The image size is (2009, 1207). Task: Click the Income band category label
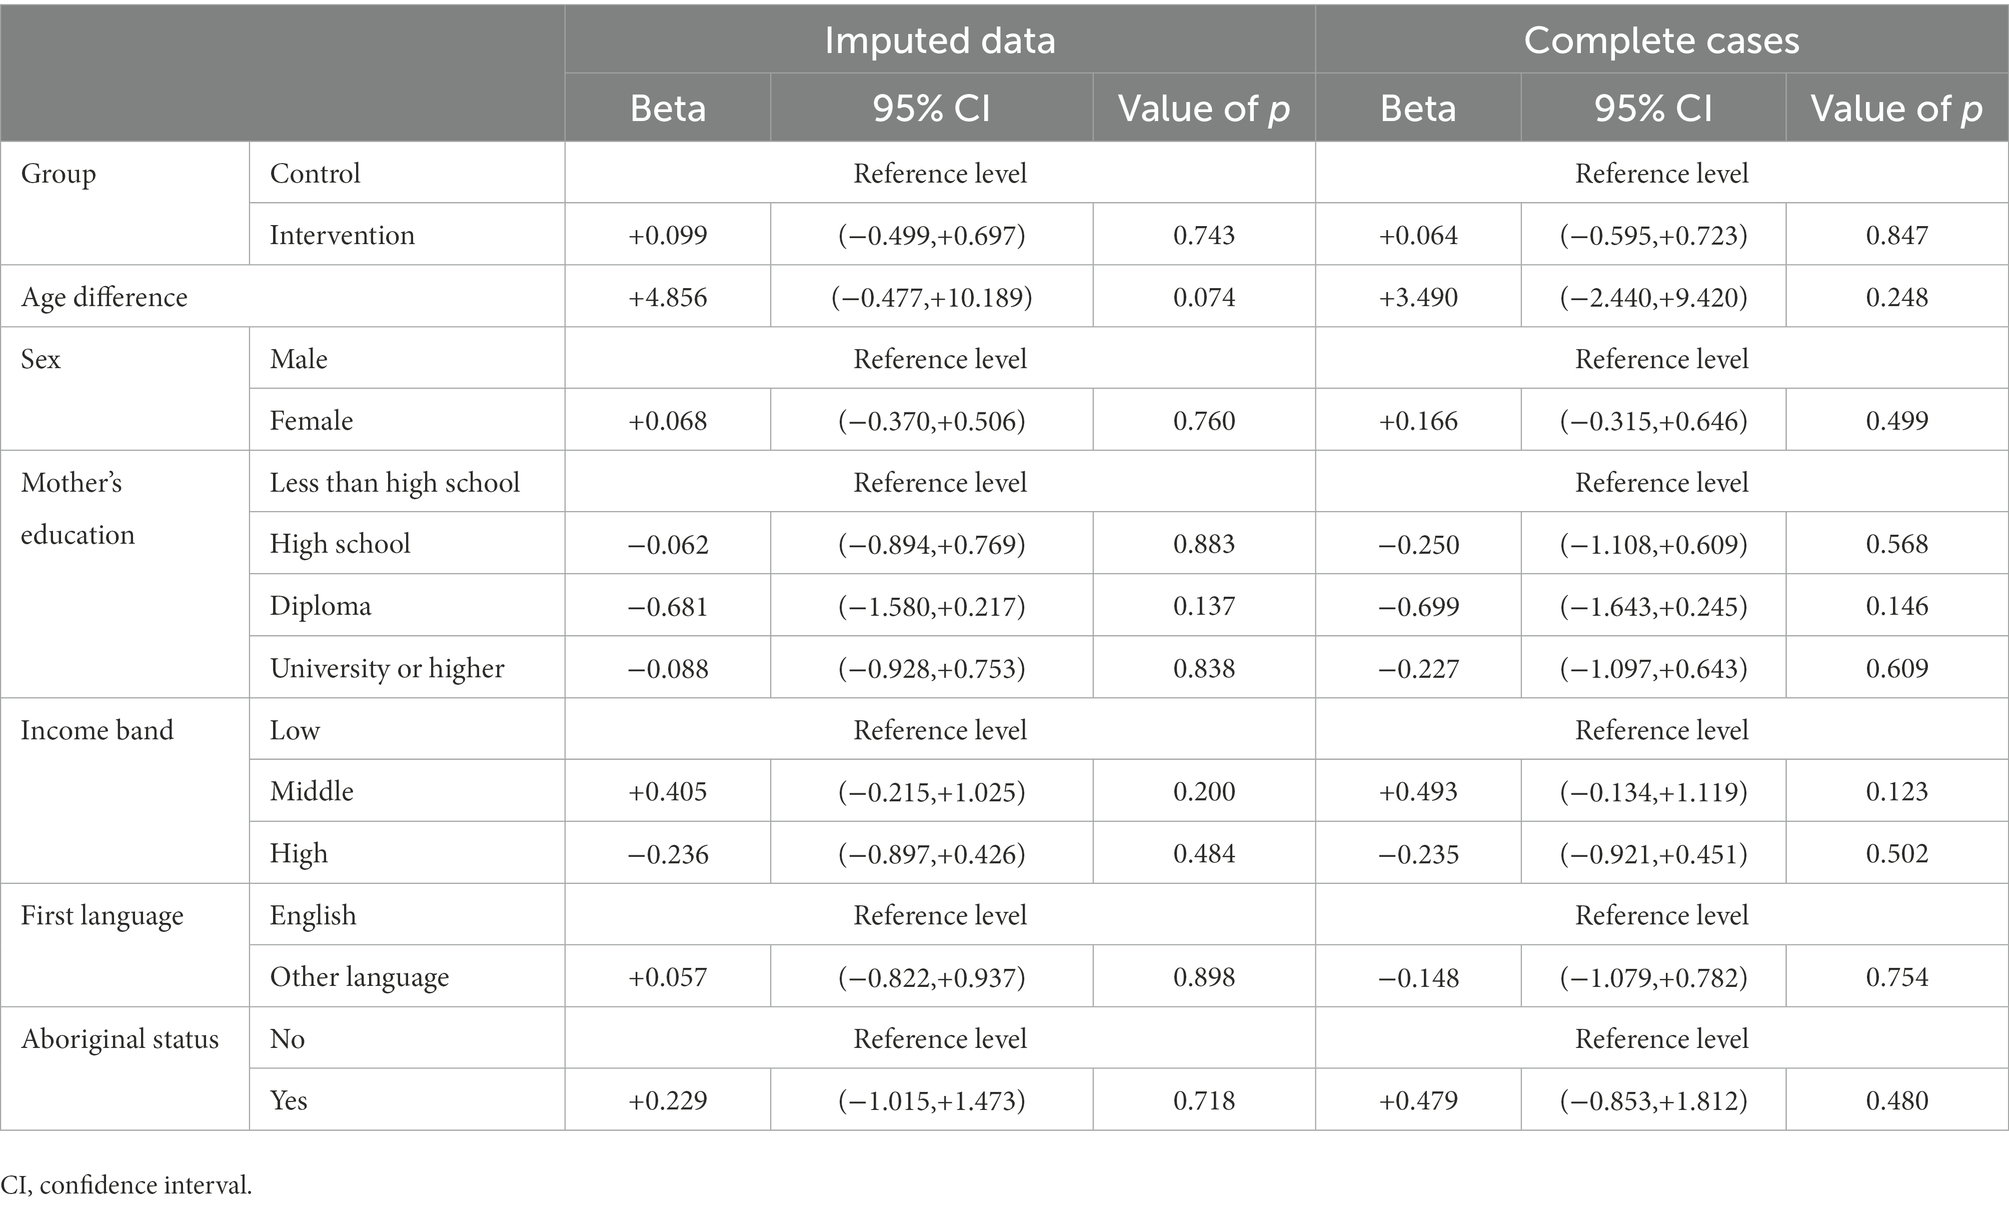click(97, 730)
